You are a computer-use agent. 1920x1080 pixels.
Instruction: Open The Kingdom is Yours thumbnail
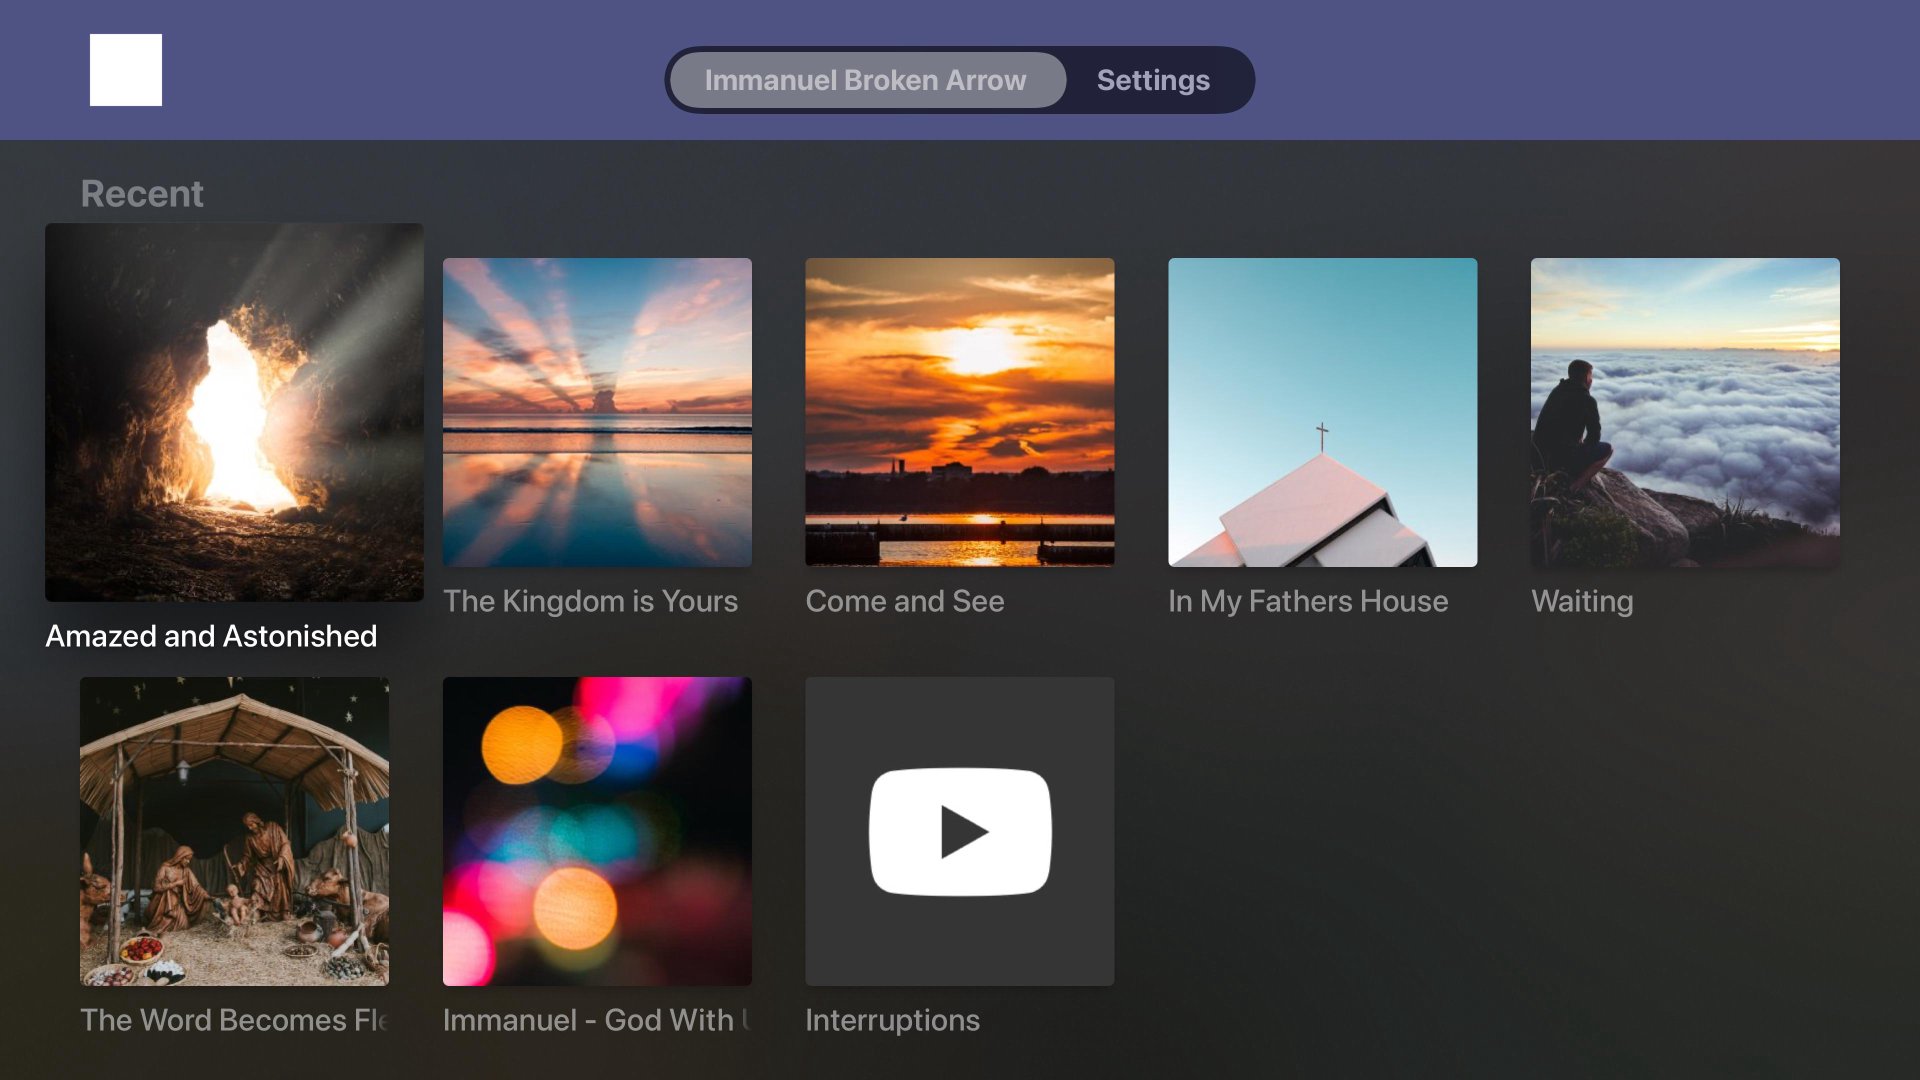[597, 412]
